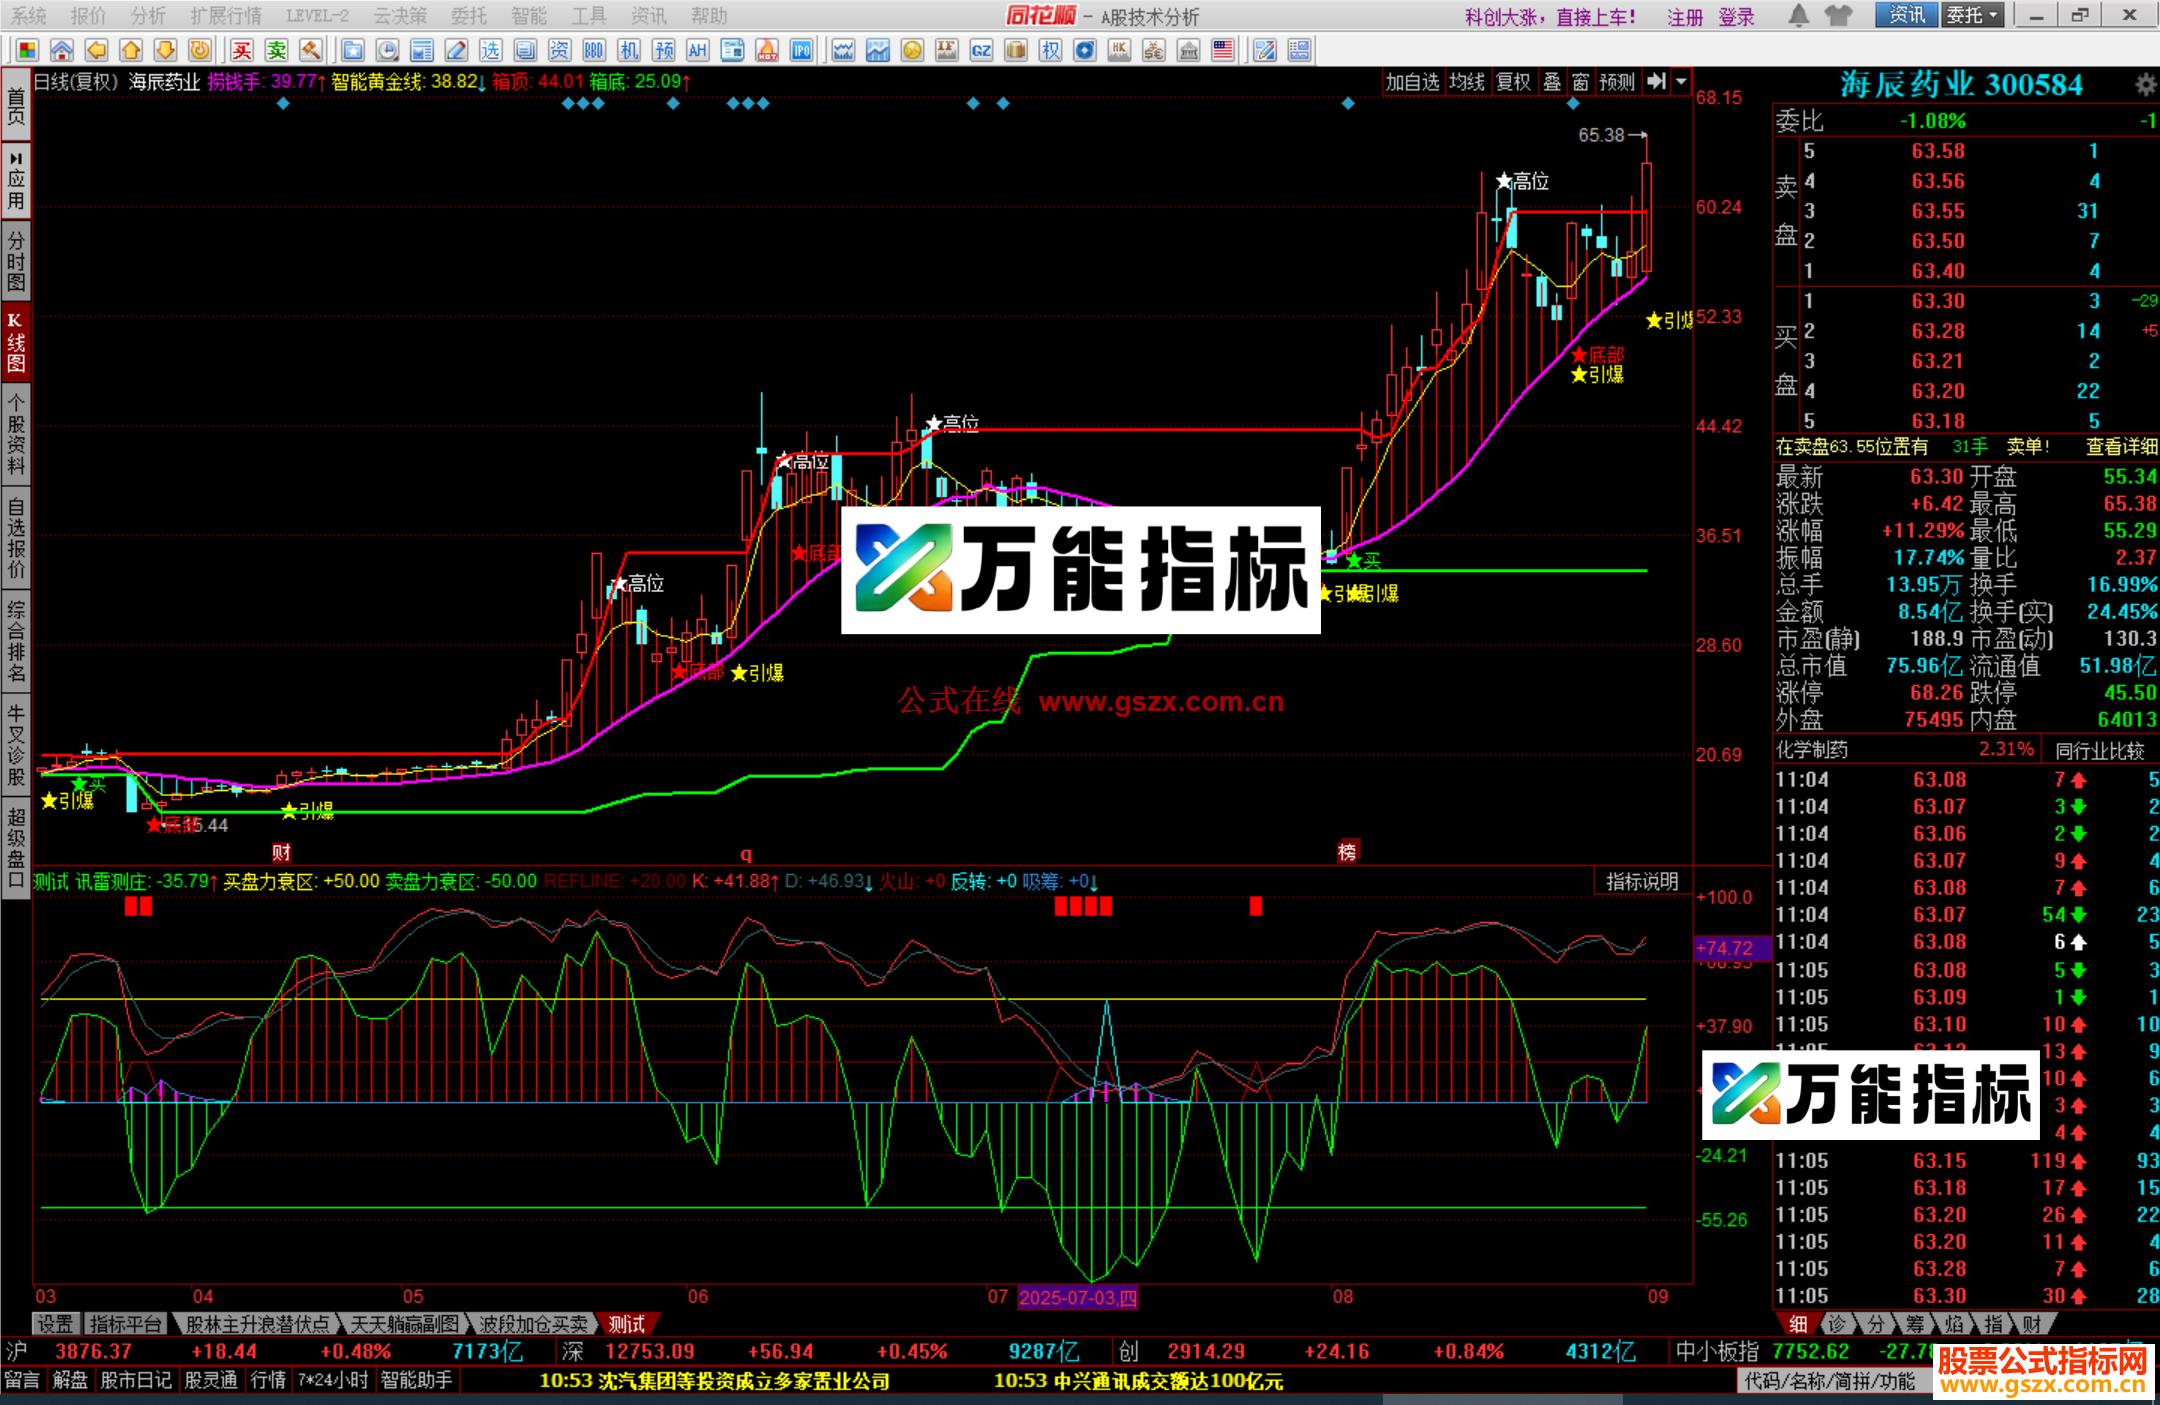Switch to the 测试 indicator tab

625,1324
